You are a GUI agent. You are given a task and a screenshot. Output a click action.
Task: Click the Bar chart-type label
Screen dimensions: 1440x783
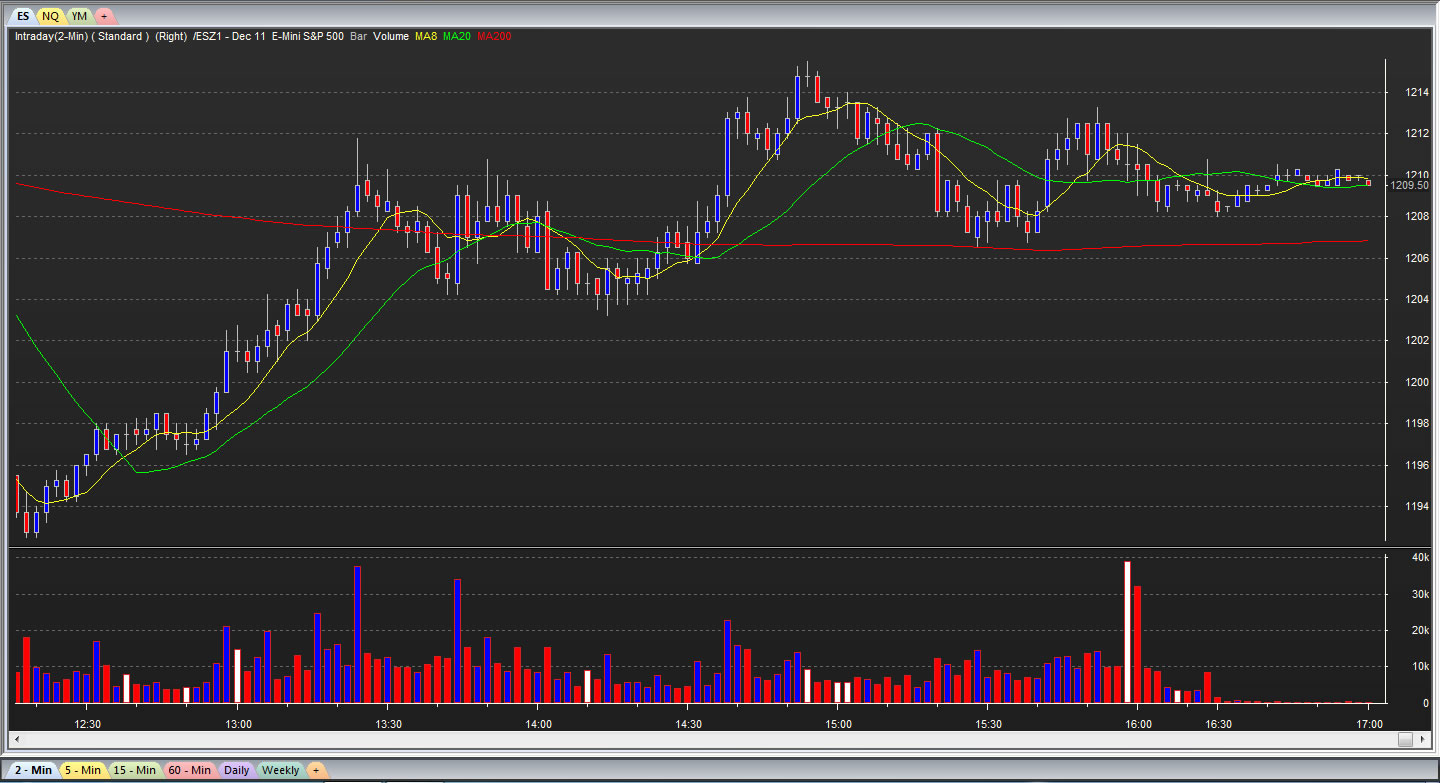[x=358, y=36]
